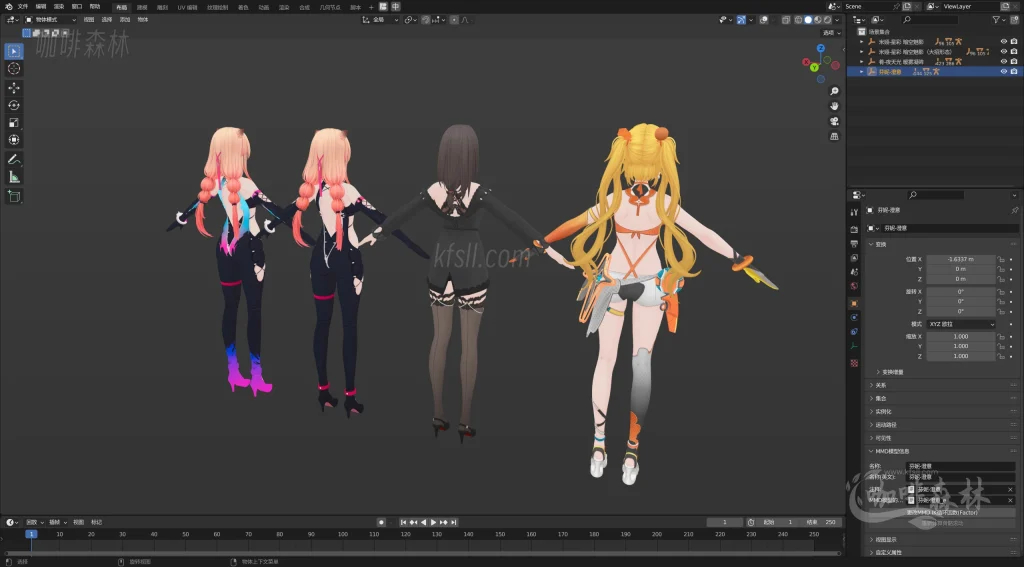Switch perspective/orthographic with the grid icon
Screen dimensions: 1024x567
point(834,136)
